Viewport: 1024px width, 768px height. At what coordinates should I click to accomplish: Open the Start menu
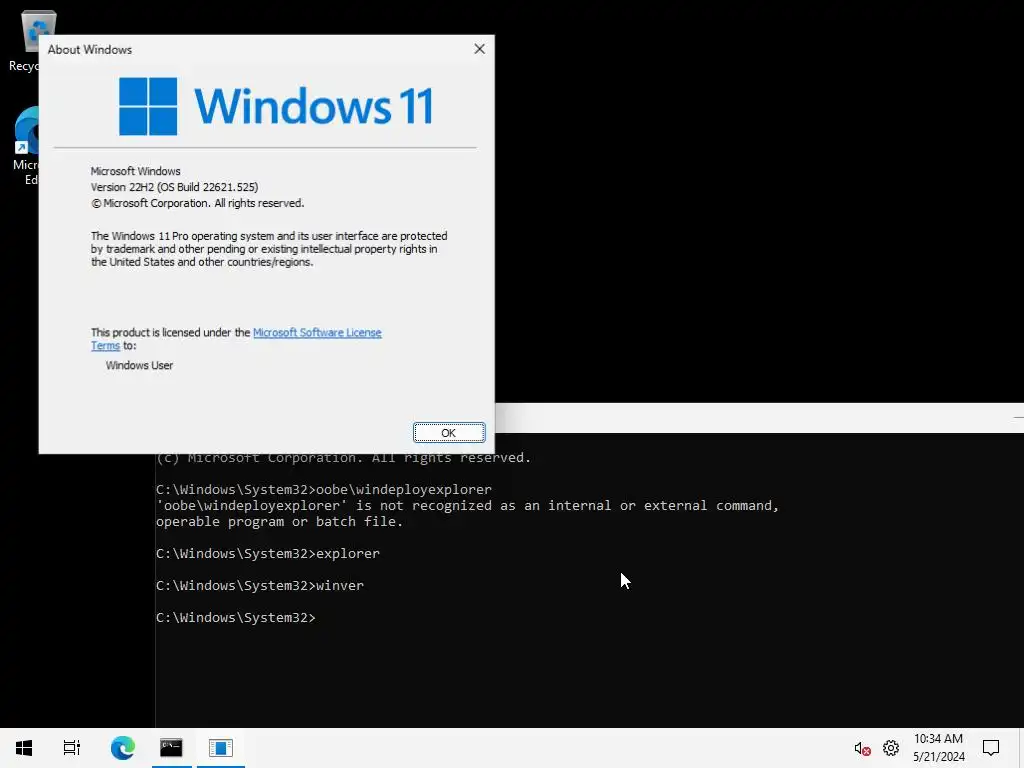click(24, 748)
